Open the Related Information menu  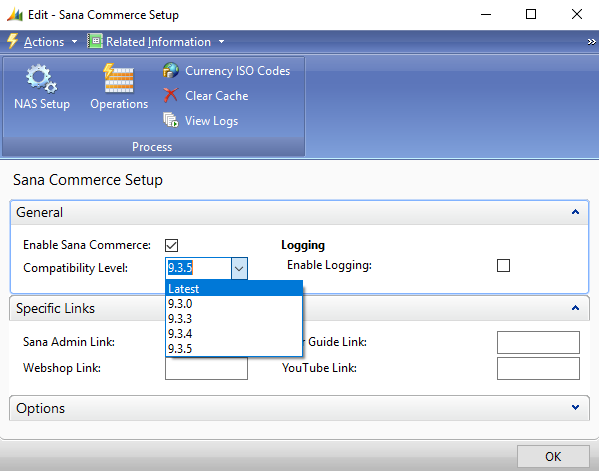(x=158, y=42)
